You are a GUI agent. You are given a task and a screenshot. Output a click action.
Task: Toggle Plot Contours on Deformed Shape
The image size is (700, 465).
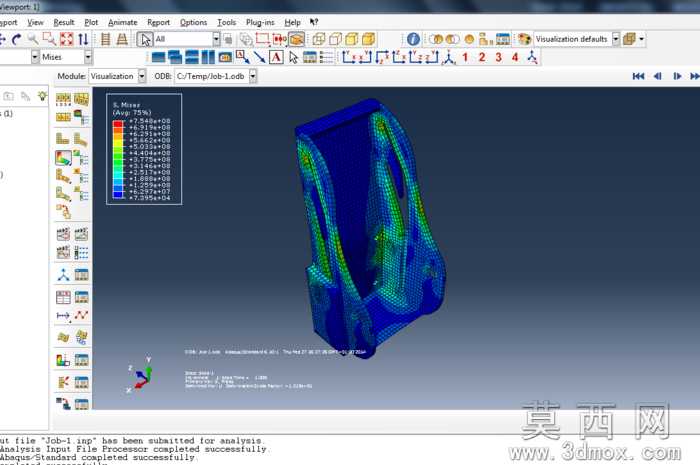63,158
